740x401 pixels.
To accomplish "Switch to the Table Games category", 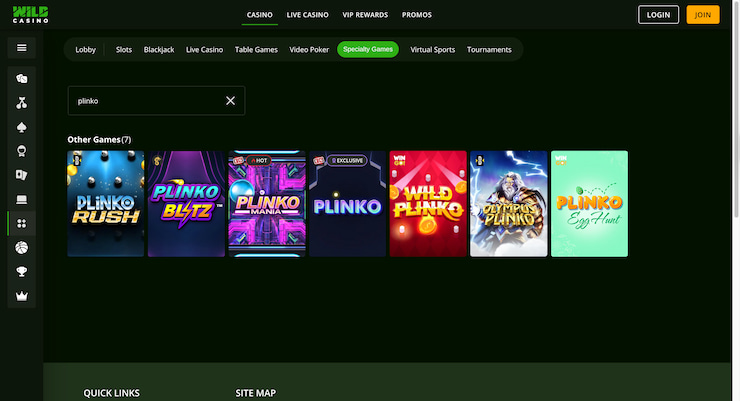I will point(256,50).
